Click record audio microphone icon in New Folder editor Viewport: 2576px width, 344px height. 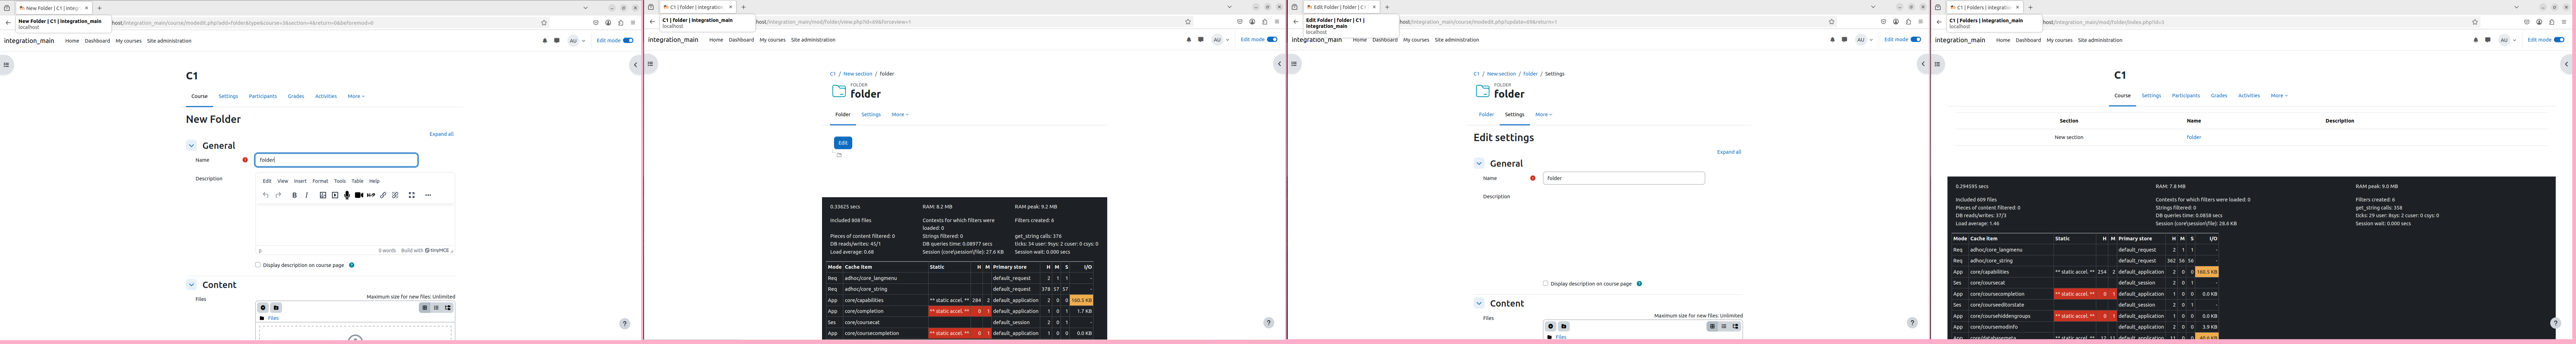point(347,195)
